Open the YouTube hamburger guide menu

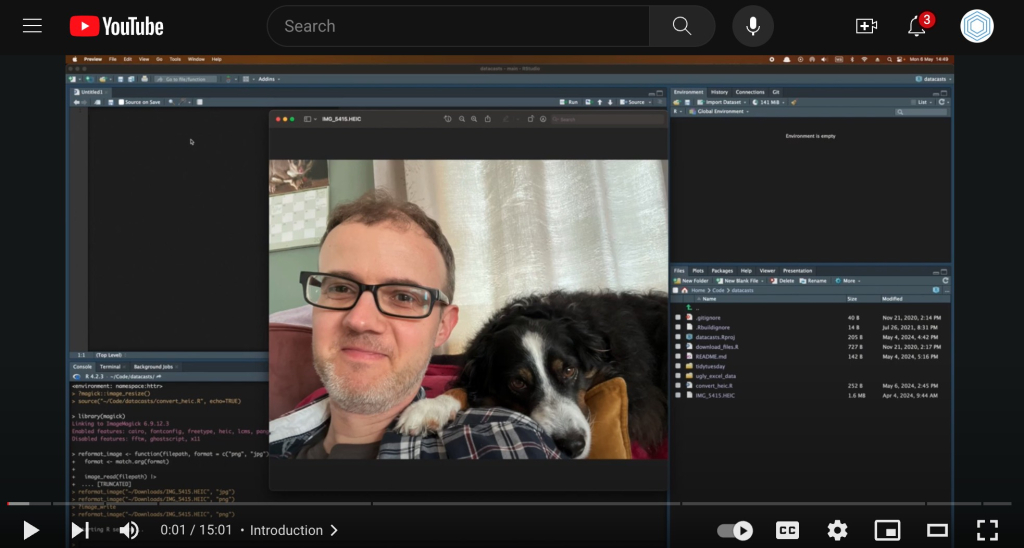32,26
